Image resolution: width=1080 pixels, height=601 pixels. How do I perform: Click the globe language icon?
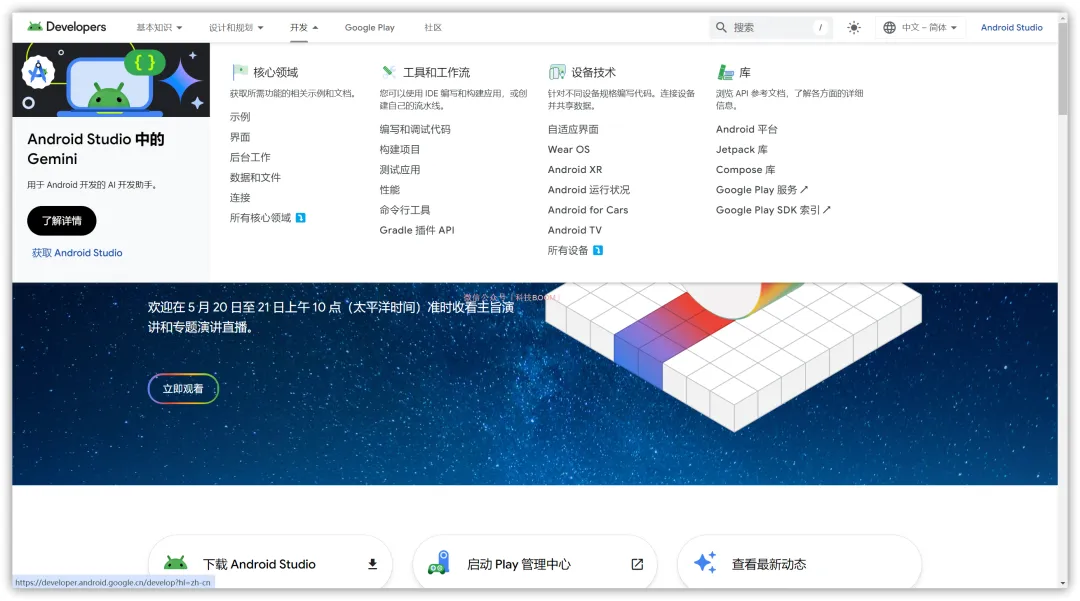tap(889, 28)
